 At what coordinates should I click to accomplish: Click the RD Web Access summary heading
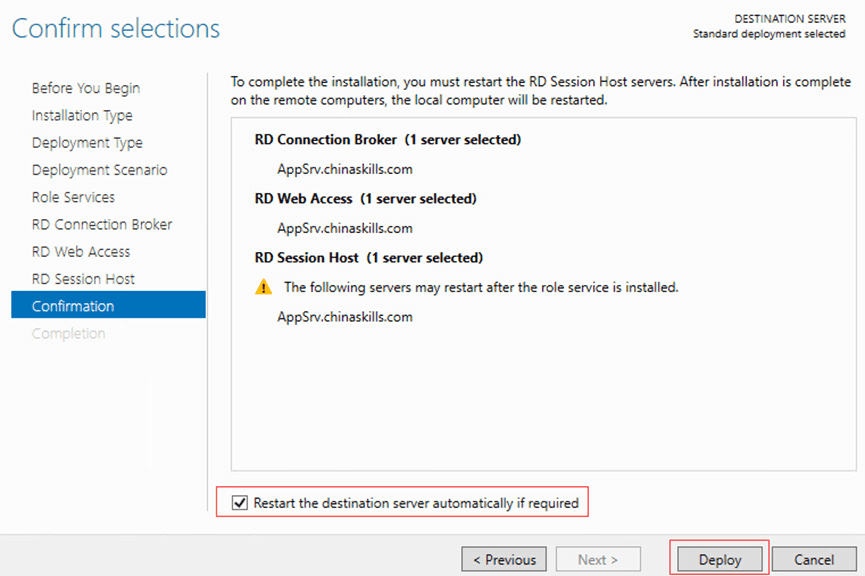365,199
